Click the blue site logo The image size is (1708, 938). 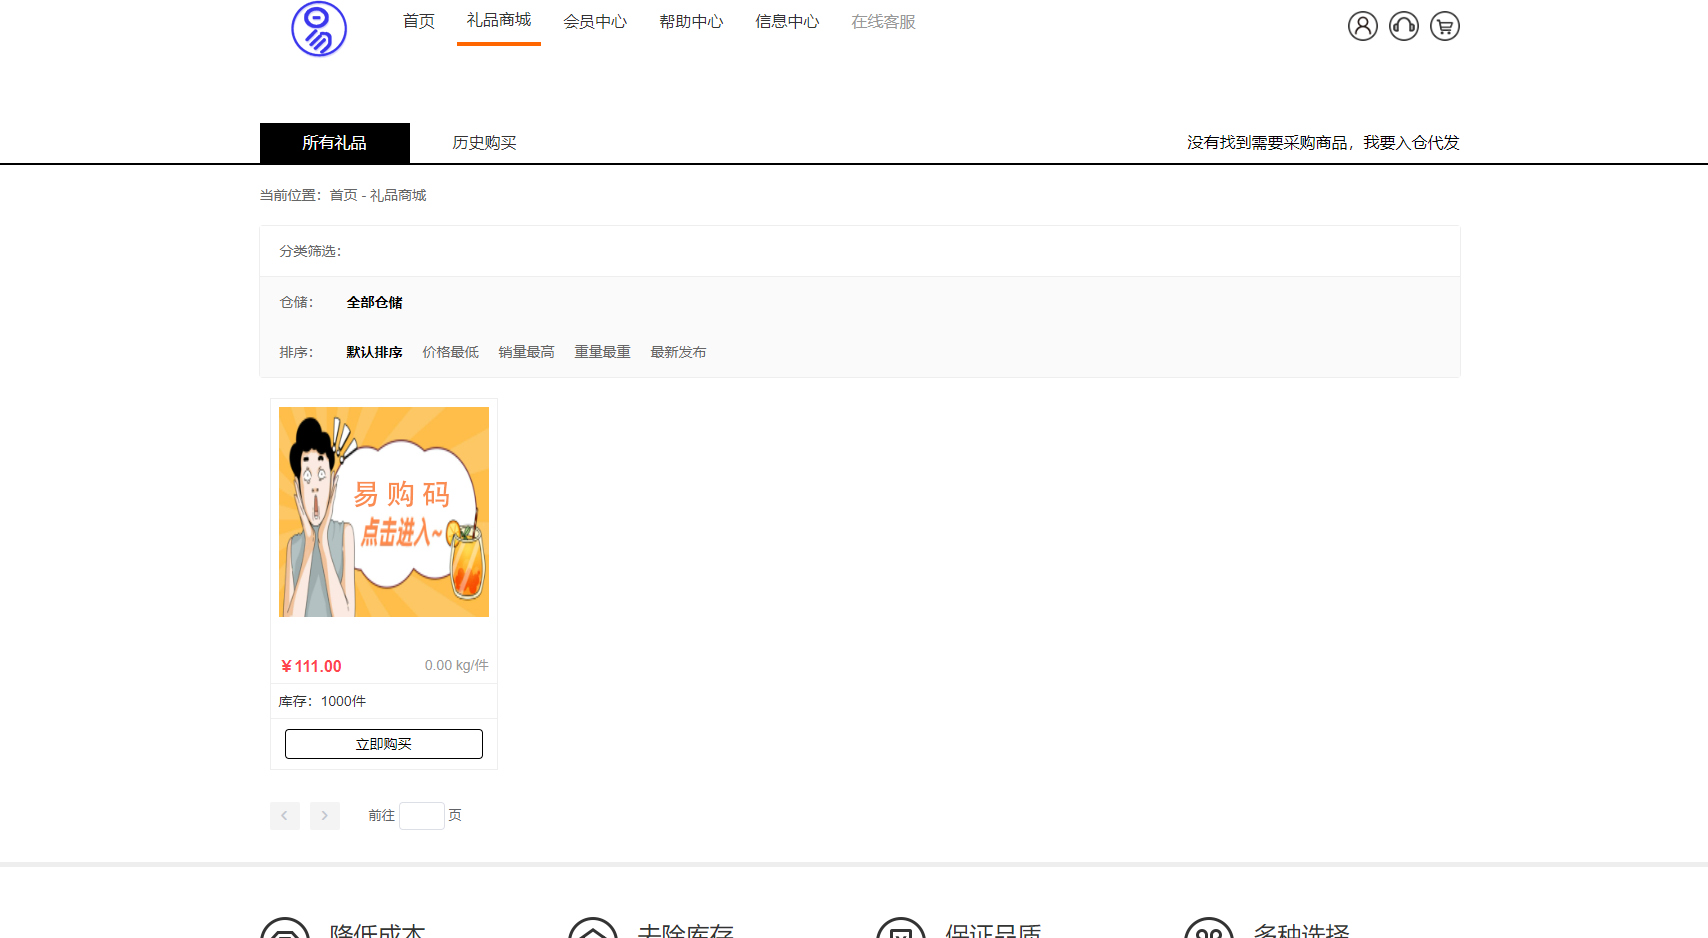(319, 29)
